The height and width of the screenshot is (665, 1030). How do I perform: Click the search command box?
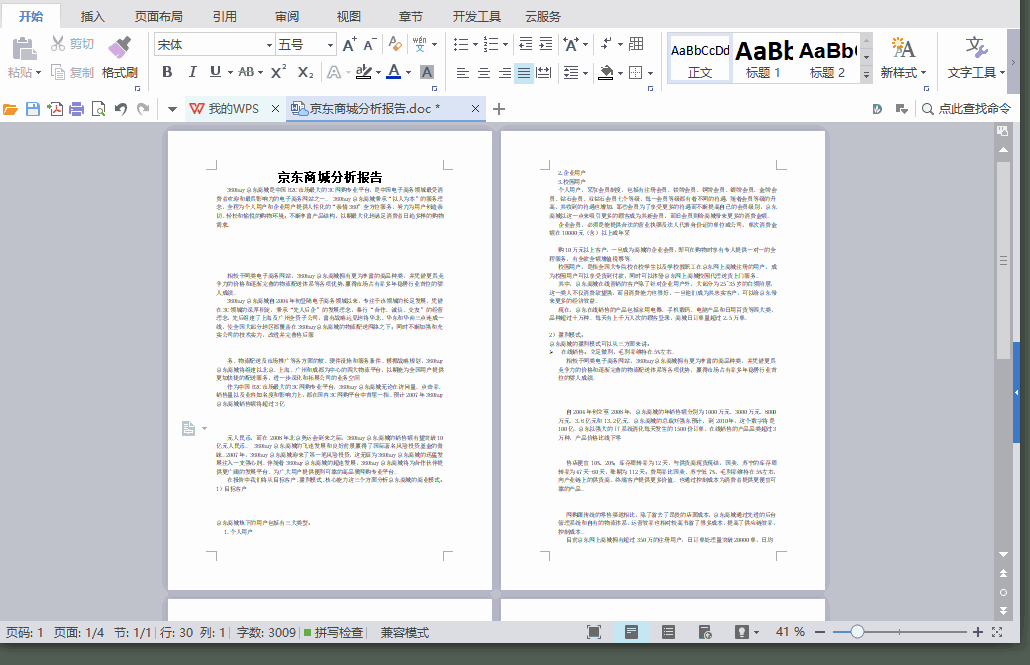(966, 109)
